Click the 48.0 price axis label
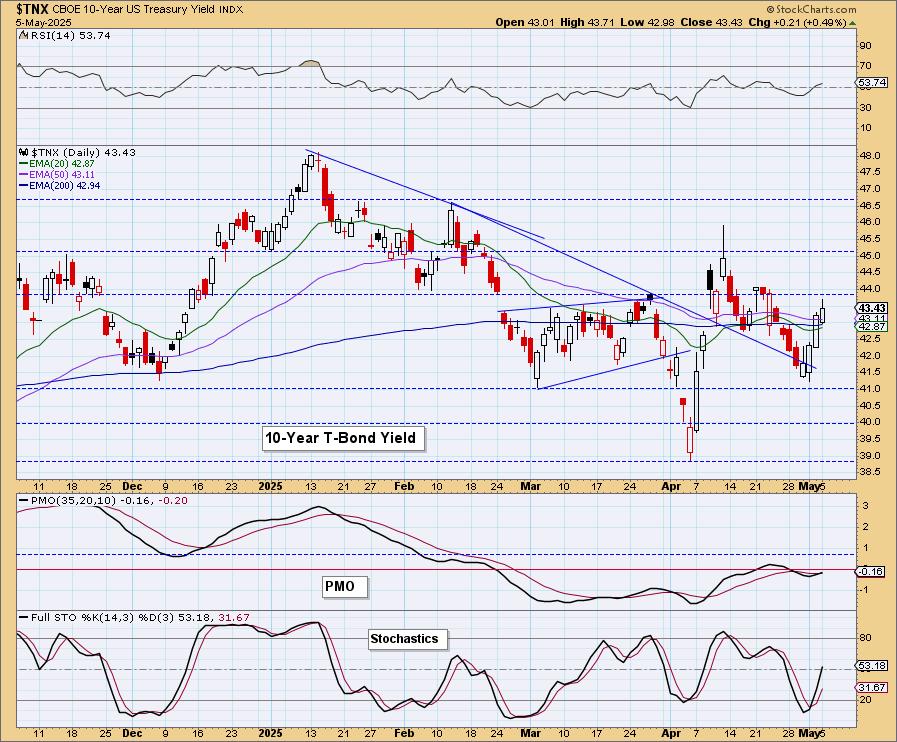This screenshot has width=897, height=742. click(872, 156)
